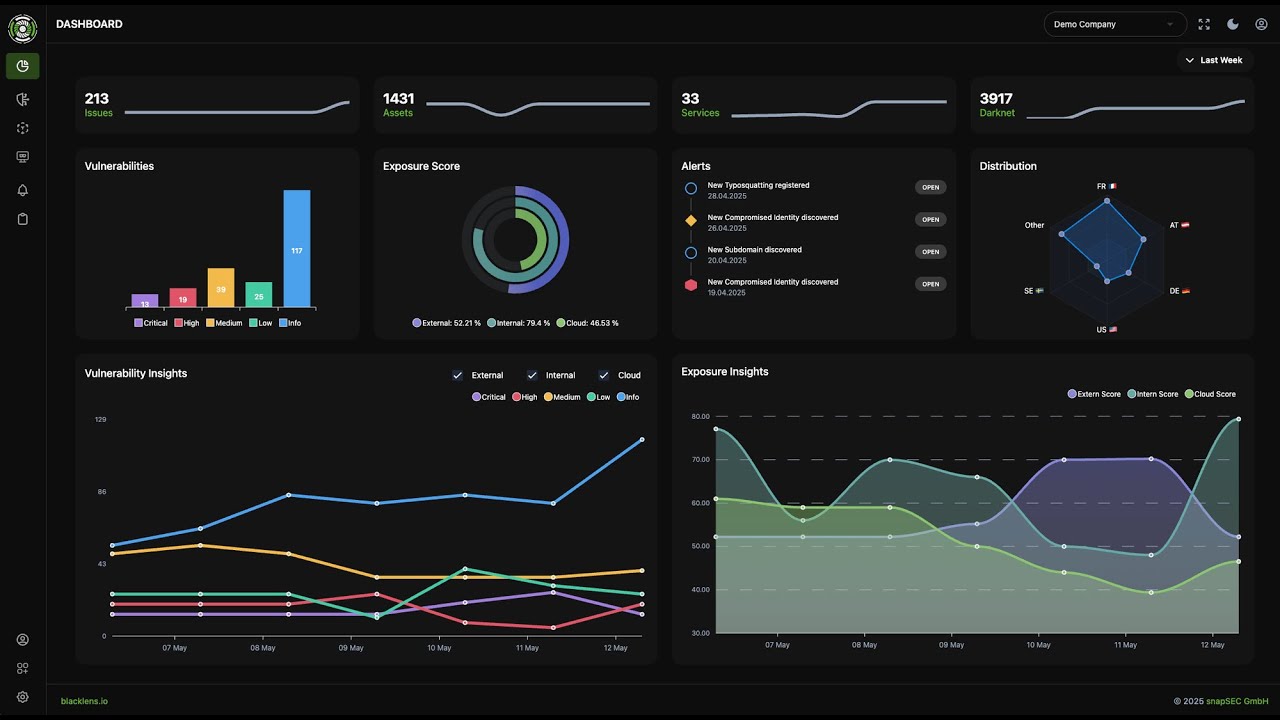Click OPEN for New Subdomain discovered alert
1280x720 pixels.
(x=930, y=252)
